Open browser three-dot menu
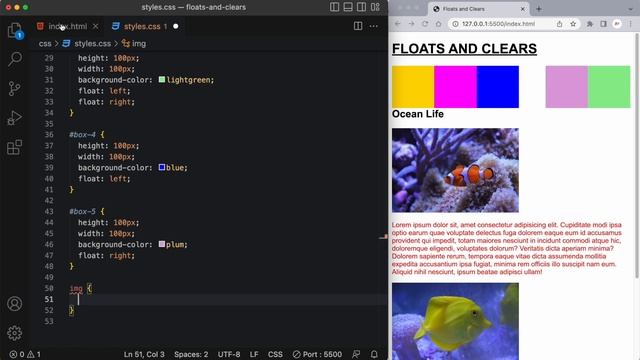Image resolution: width=640 pixels, height=360 pixels. click(631, 24)
